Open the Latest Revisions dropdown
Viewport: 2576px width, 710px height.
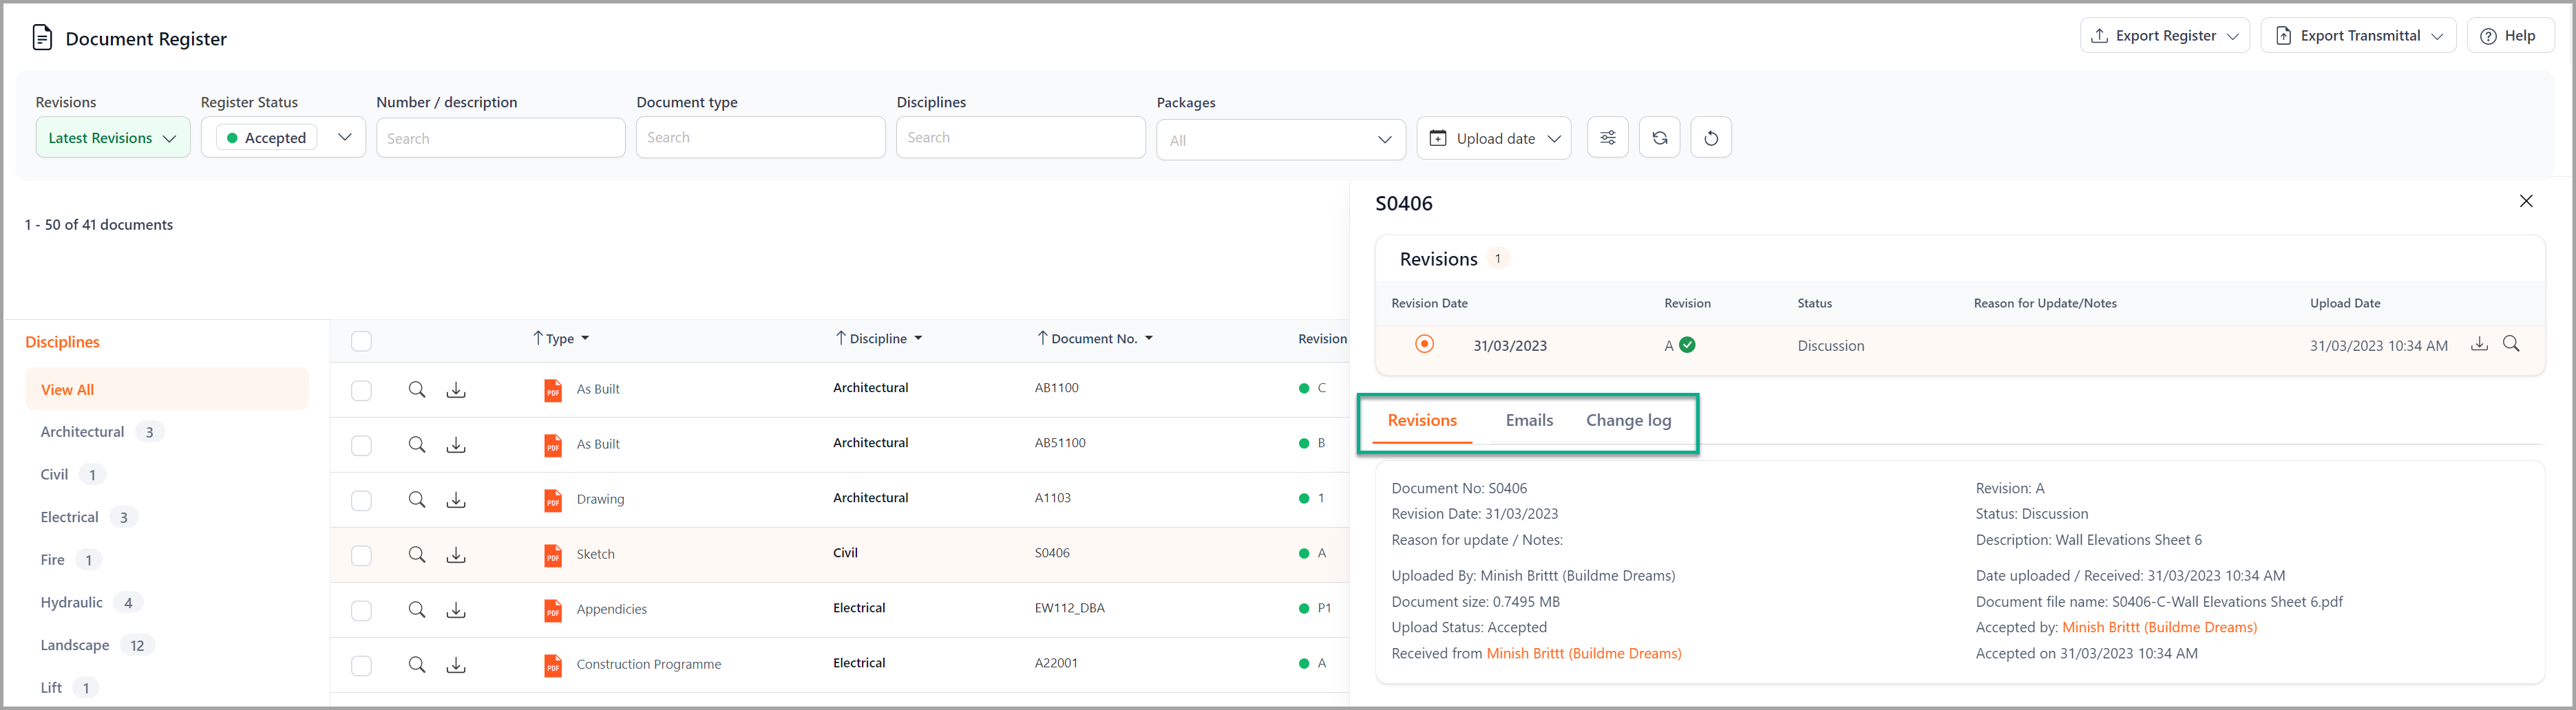[x=112, y=137]
